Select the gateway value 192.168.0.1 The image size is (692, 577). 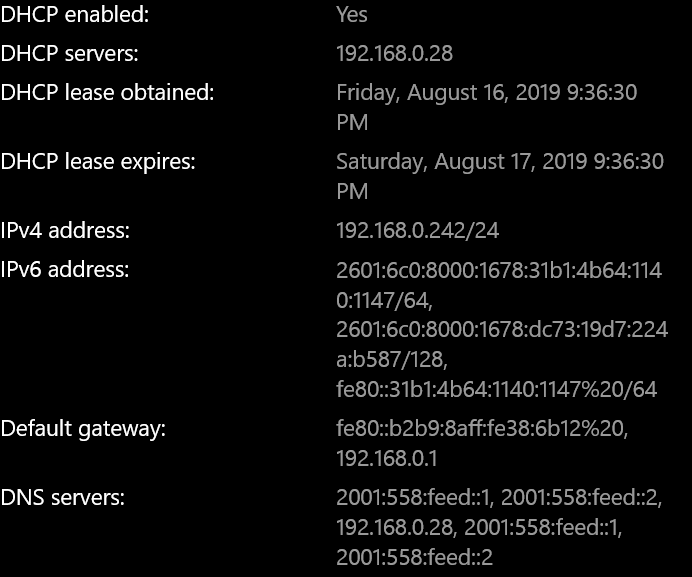click(x=387, y=458)
